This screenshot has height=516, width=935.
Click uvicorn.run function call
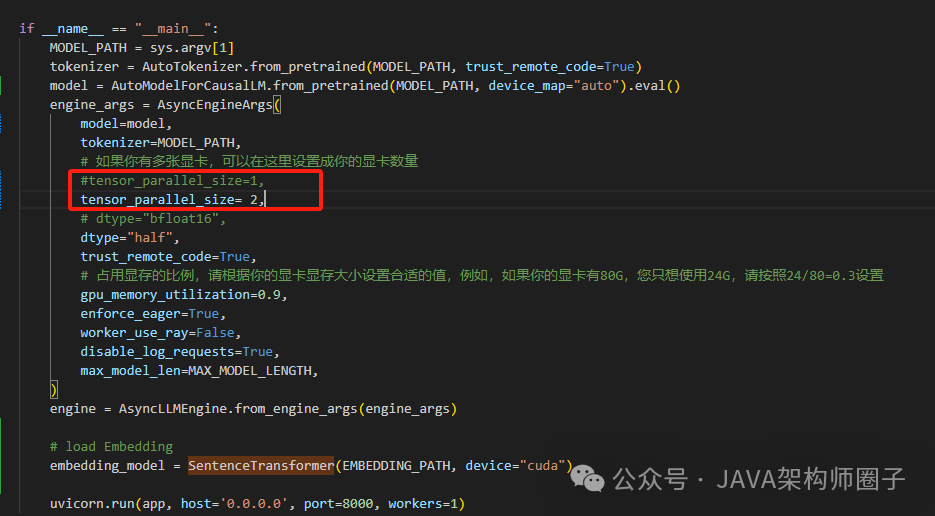click(x=92, y=504)
